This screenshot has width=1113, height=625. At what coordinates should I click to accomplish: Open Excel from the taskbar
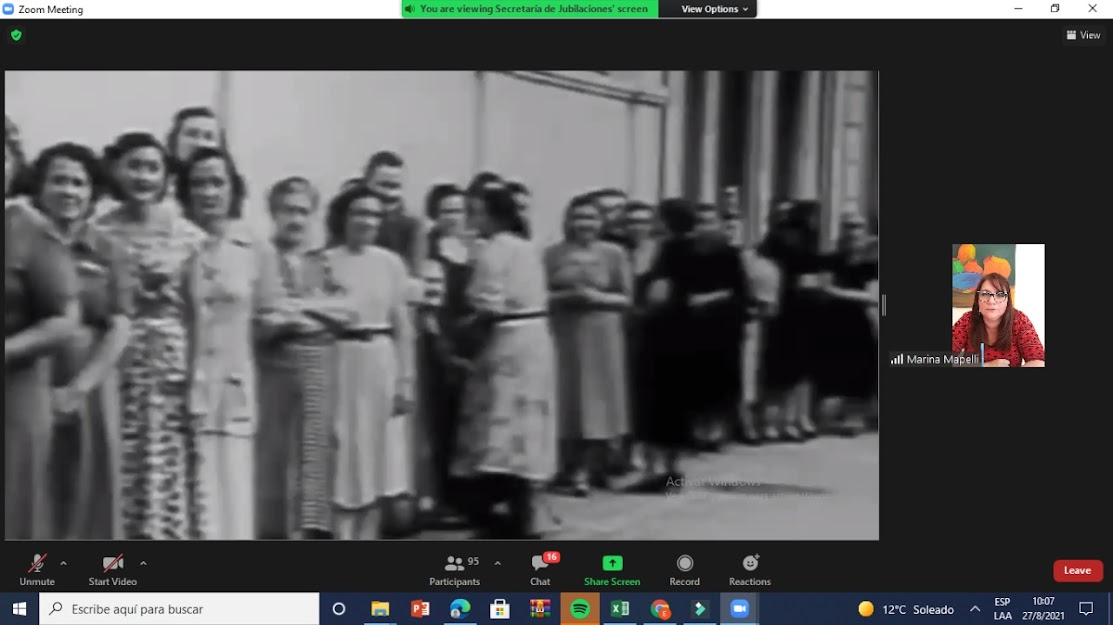pos(620,609)
